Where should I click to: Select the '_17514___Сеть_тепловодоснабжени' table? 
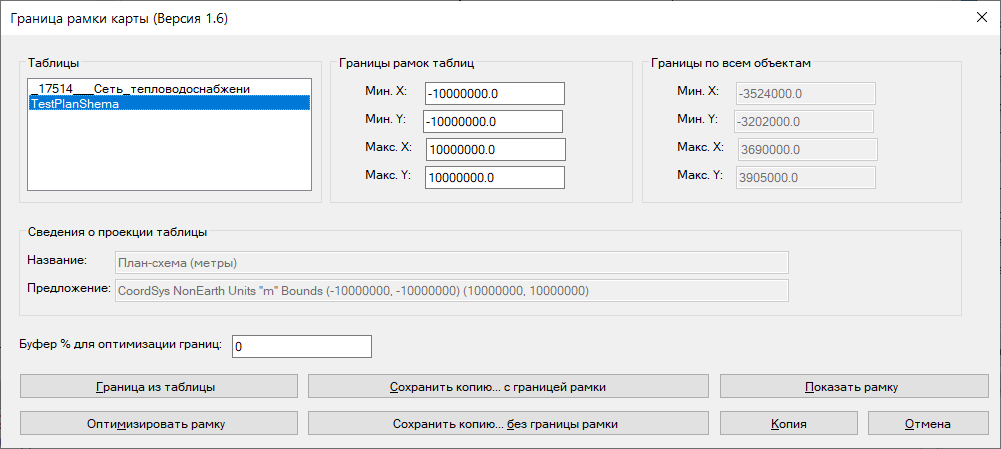pos(140,89)
